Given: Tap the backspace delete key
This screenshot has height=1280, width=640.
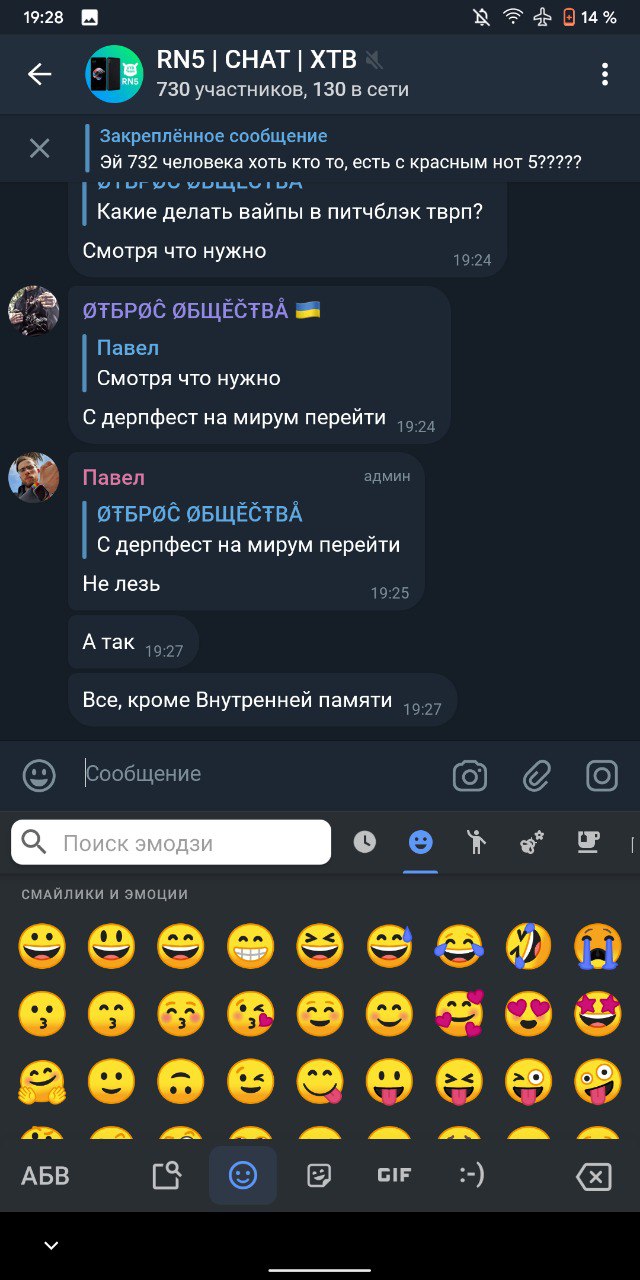Looking at the screenshot, I should (x=594, y=1177).
